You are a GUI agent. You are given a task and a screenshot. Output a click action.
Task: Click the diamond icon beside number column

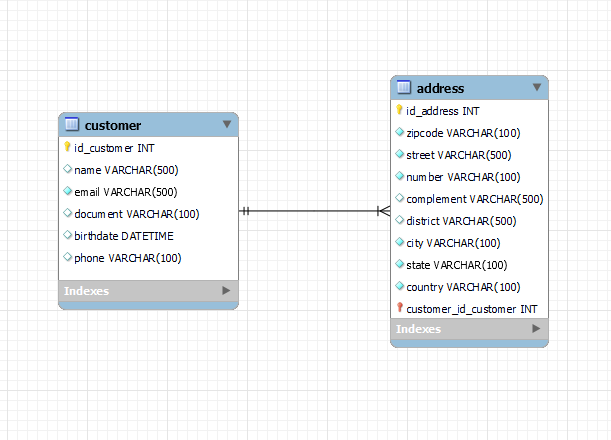coord(399,176)
